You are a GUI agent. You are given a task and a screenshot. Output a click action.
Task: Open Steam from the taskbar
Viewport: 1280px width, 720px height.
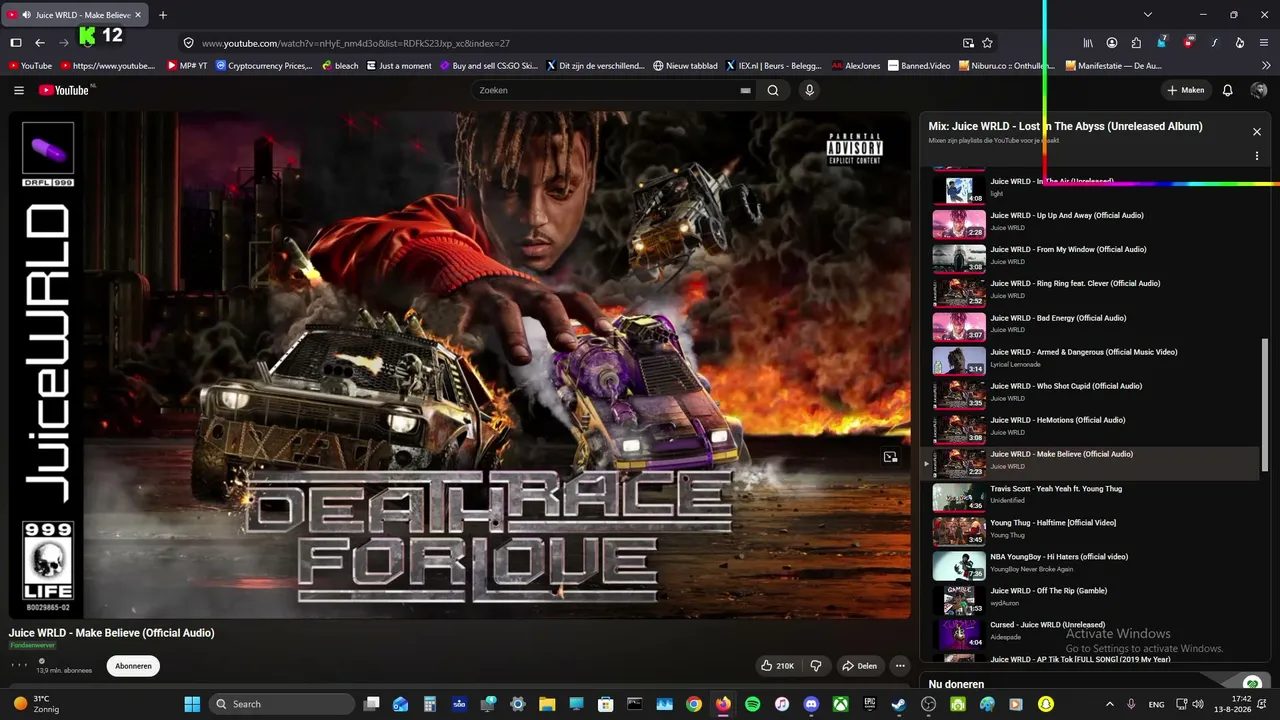(899, 704)
